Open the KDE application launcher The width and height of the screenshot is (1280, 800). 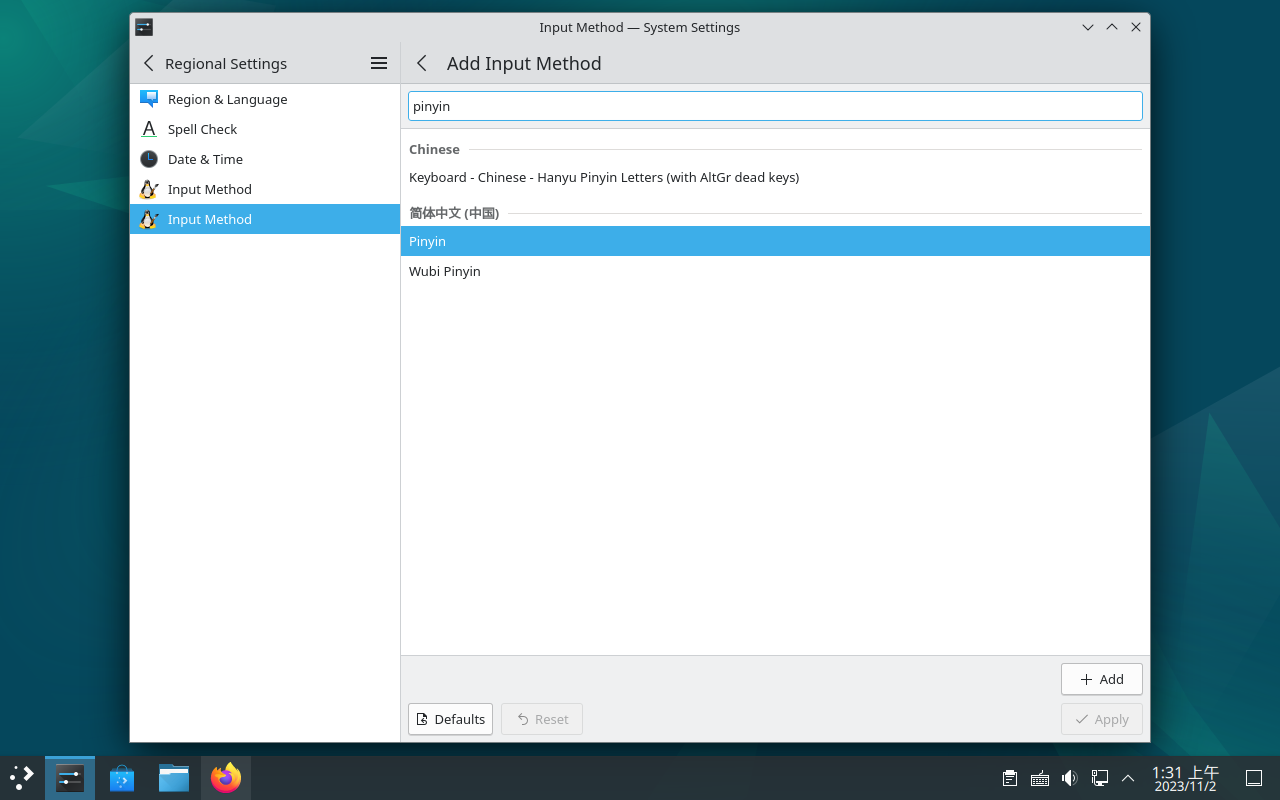[22, 777]
